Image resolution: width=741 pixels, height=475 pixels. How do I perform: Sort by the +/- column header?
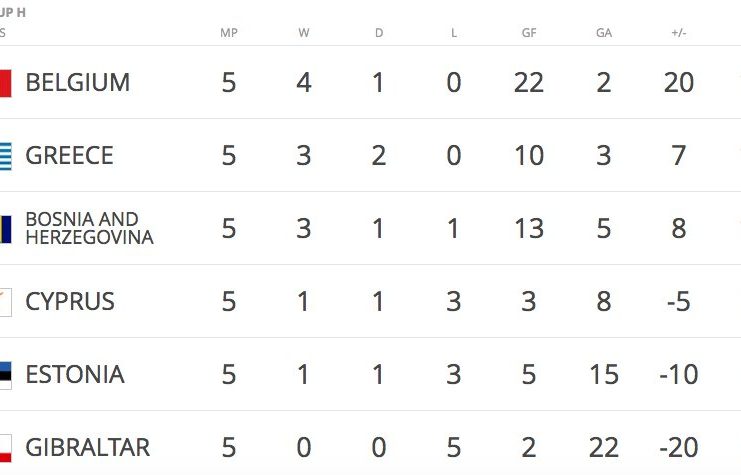[x=679, y=33]
